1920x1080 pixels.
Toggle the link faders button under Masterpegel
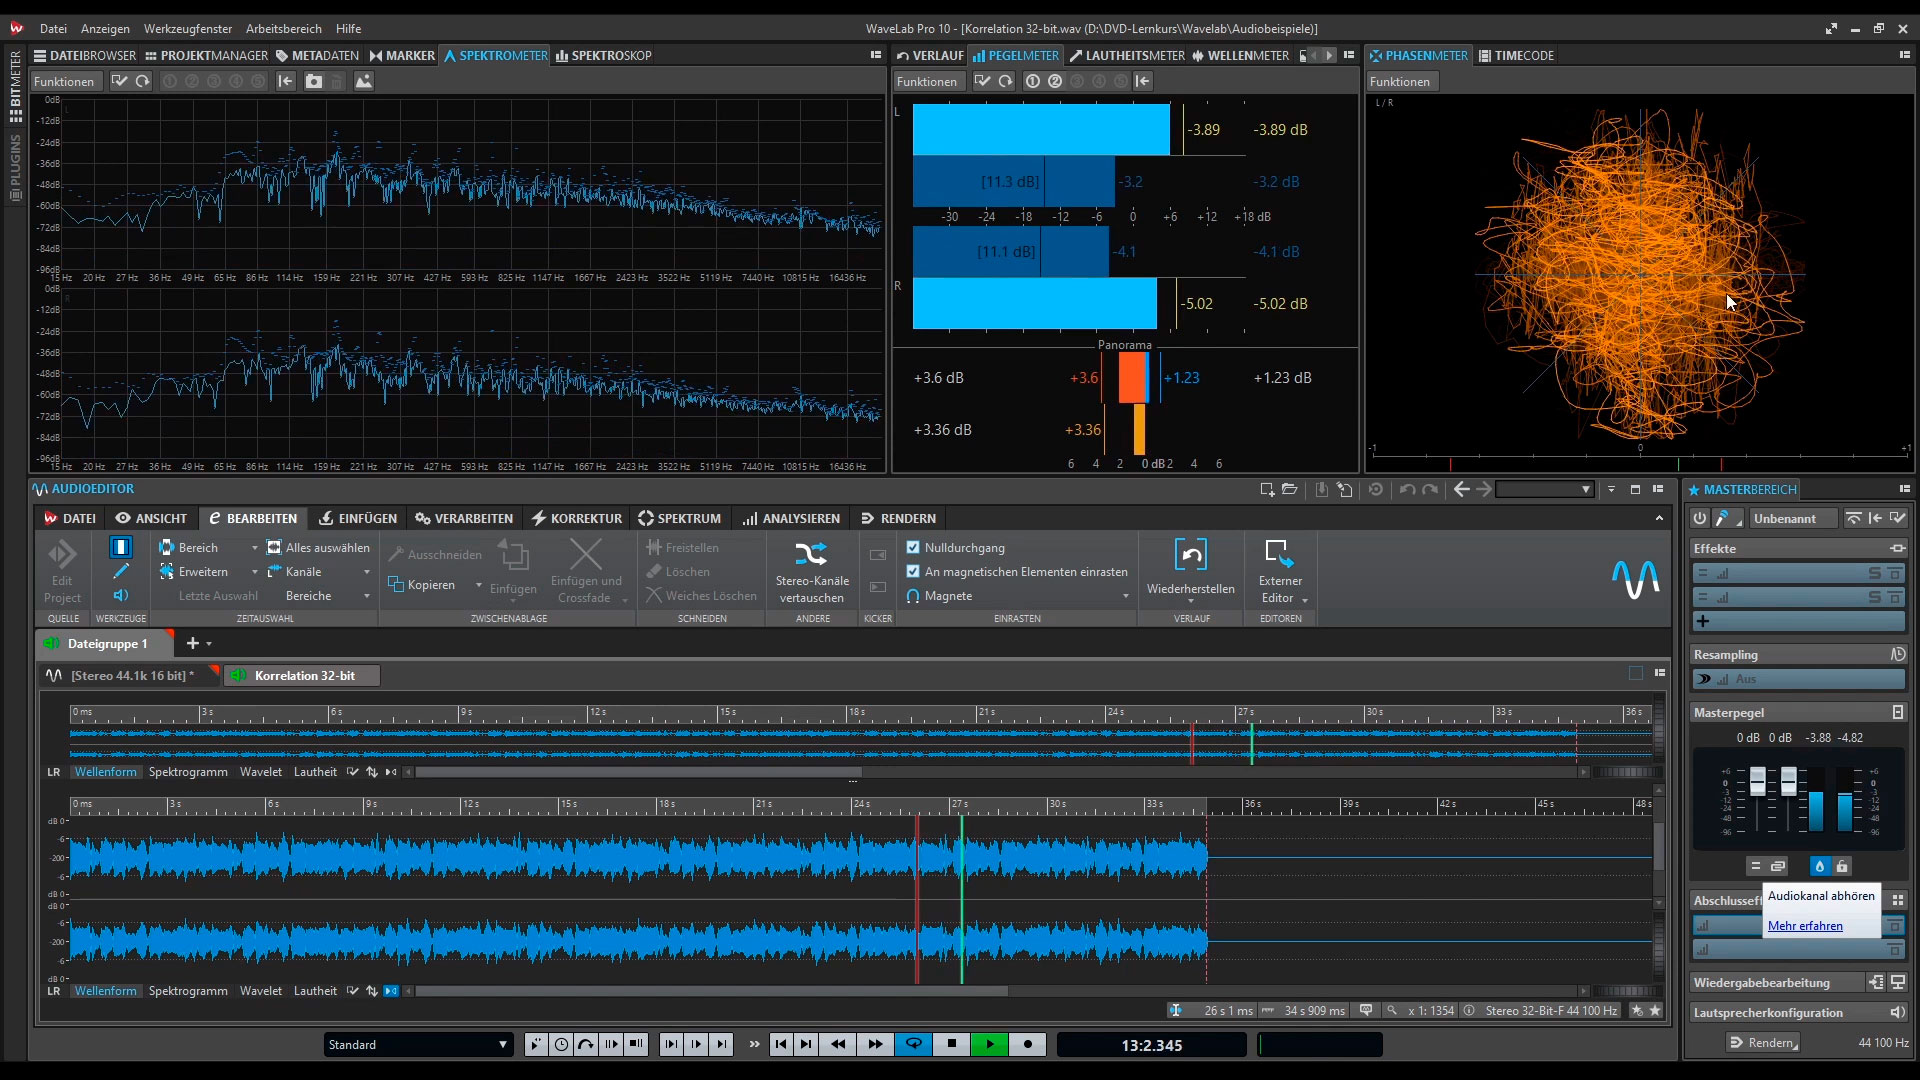click(1777, 866)
